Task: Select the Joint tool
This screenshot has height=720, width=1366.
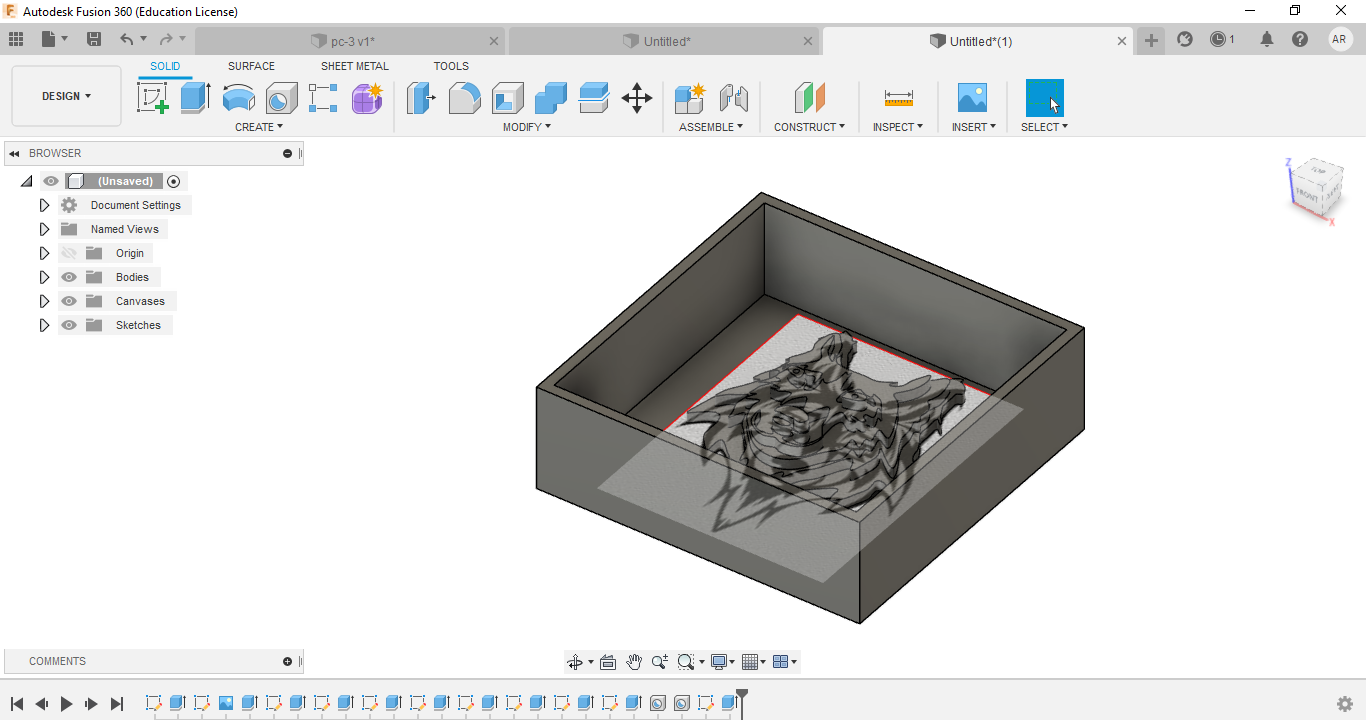Action: 733,98
